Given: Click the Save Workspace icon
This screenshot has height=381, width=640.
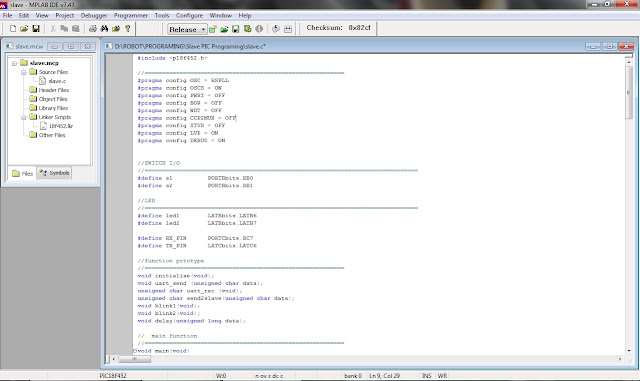Looking at the screenshot, I should click(236, 29).
